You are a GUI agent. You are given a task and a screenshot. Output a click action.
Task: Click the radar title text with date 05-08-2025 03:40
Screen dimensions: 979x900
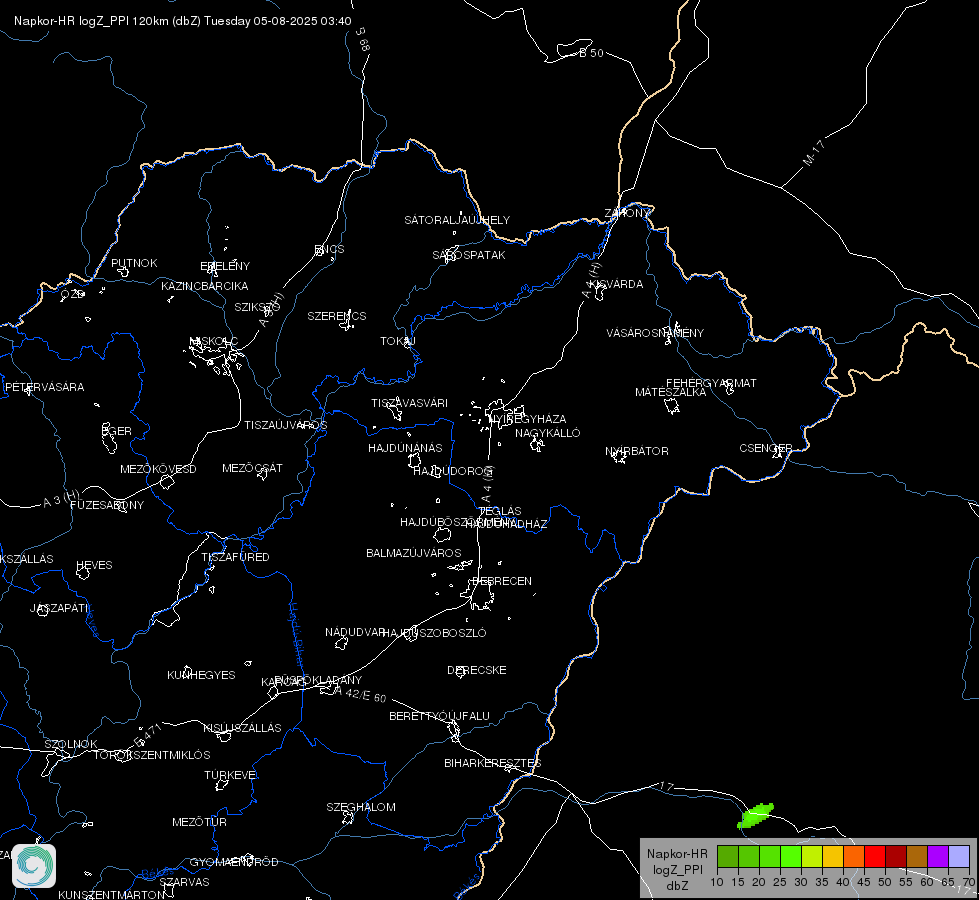[182, 21]
